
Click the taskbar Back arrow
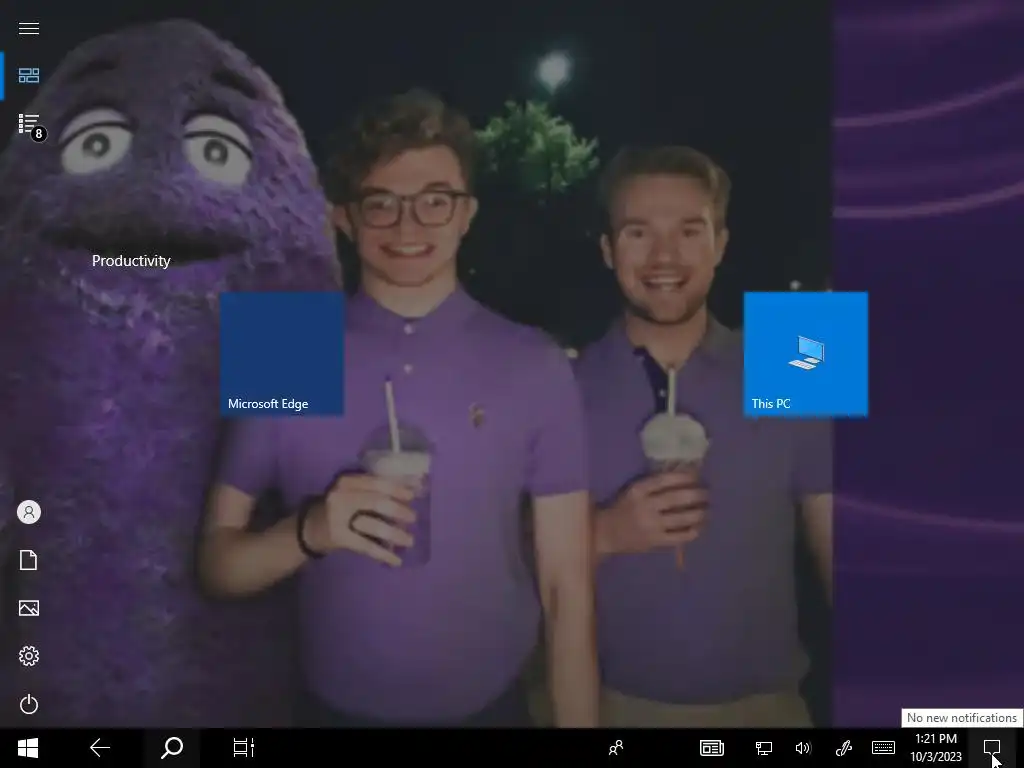[x=99, y=748]
